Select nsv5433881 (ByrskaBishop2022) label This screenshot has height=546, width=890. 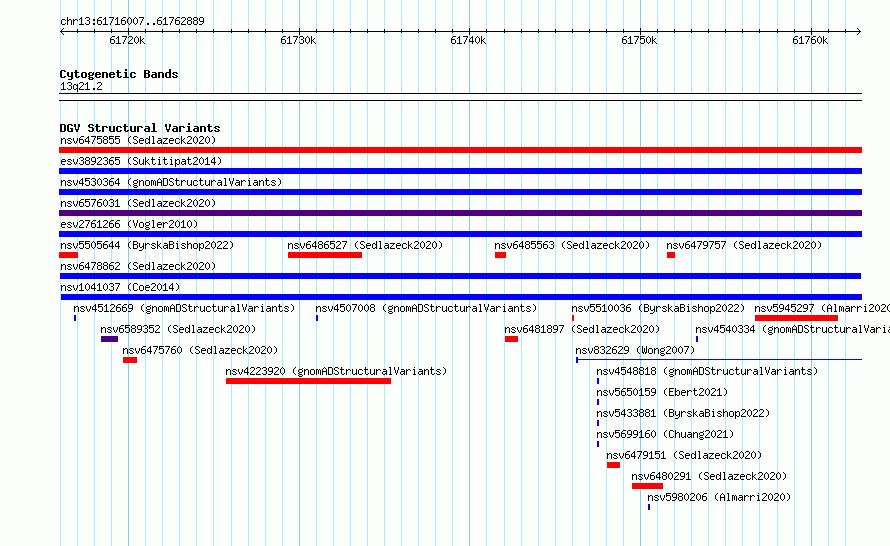(x=683, y=413)
